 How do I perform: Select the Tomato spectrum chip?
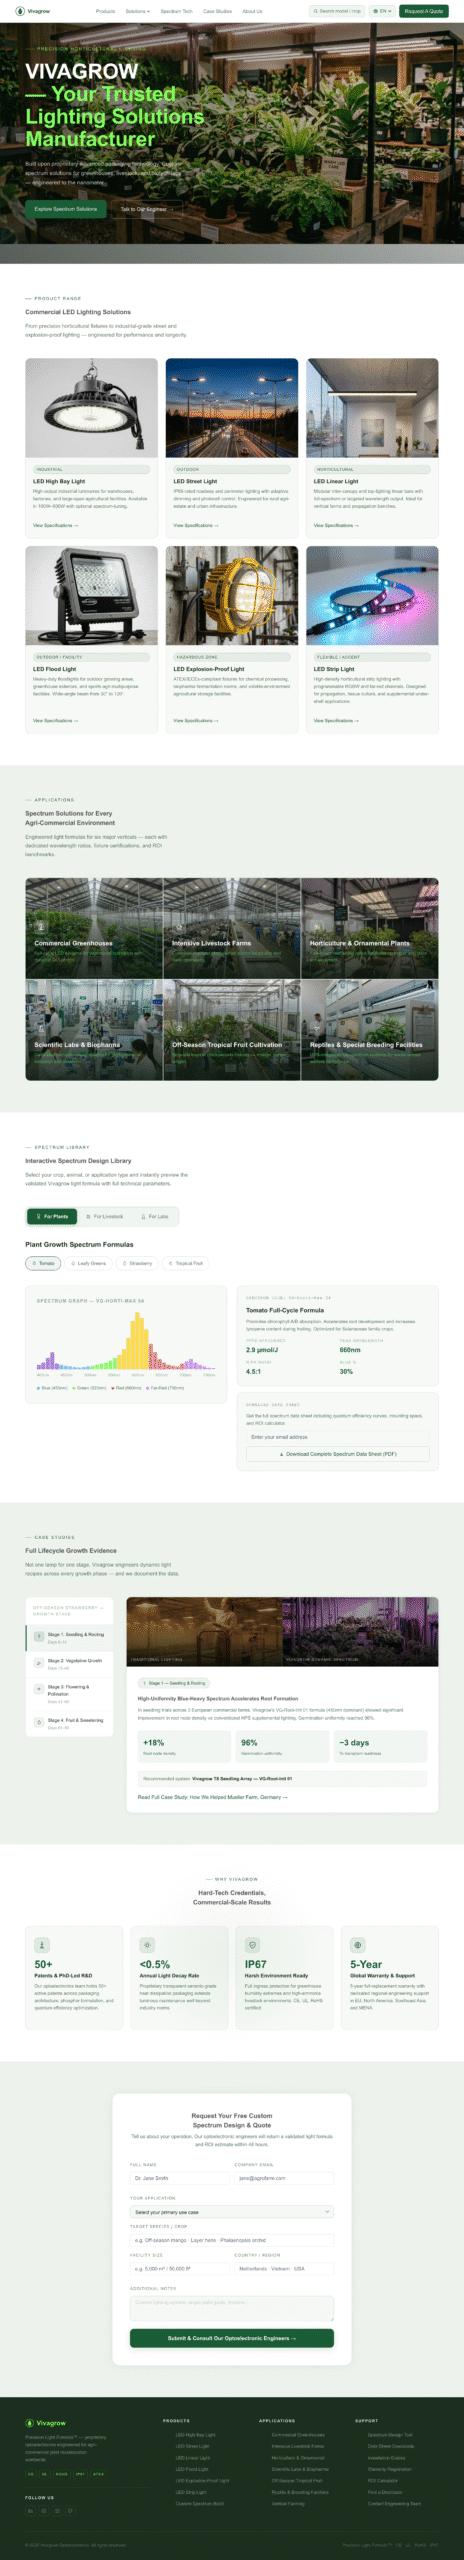click(43, 1263)
